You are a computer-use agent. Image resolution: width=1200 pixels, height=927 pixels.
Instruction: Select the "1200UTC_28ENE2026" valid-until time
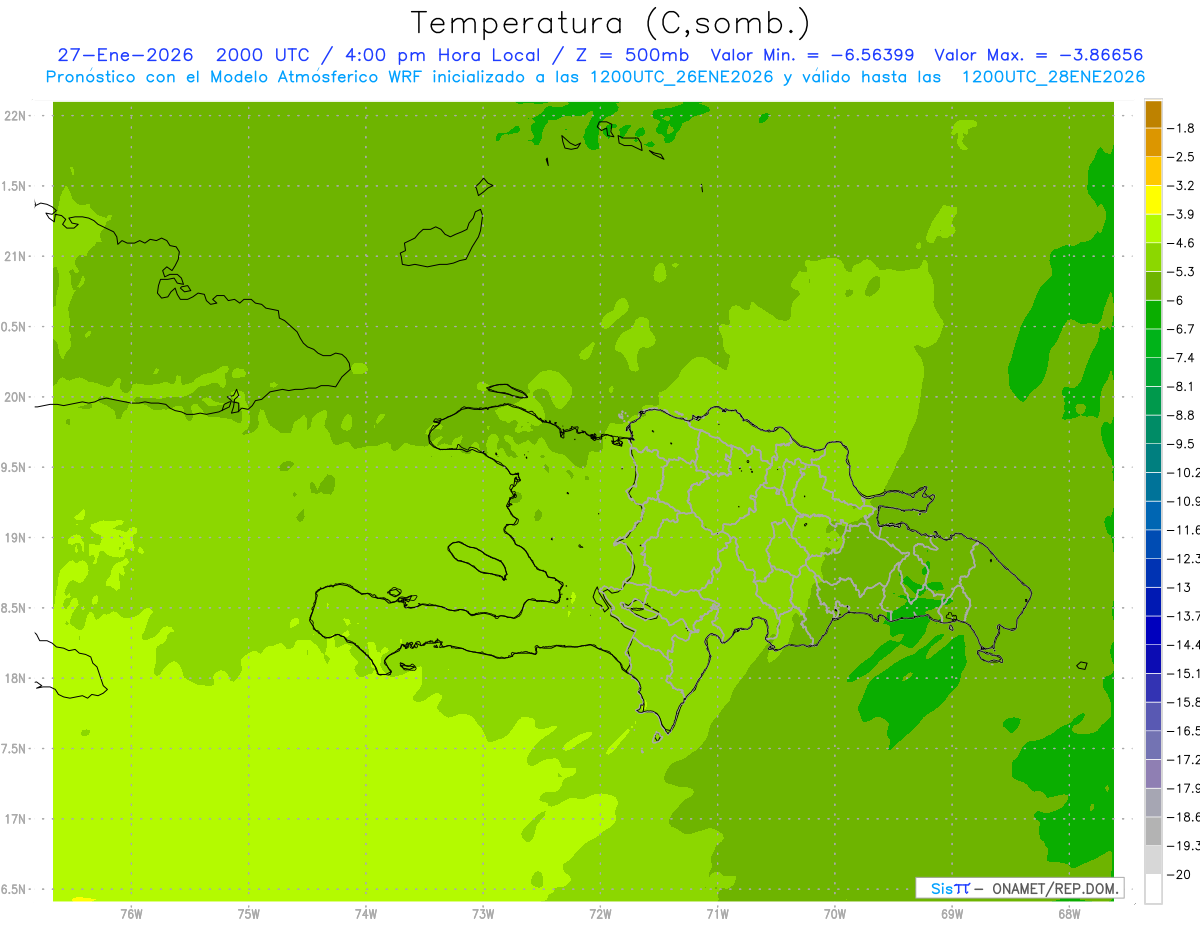click(1053, 77)
